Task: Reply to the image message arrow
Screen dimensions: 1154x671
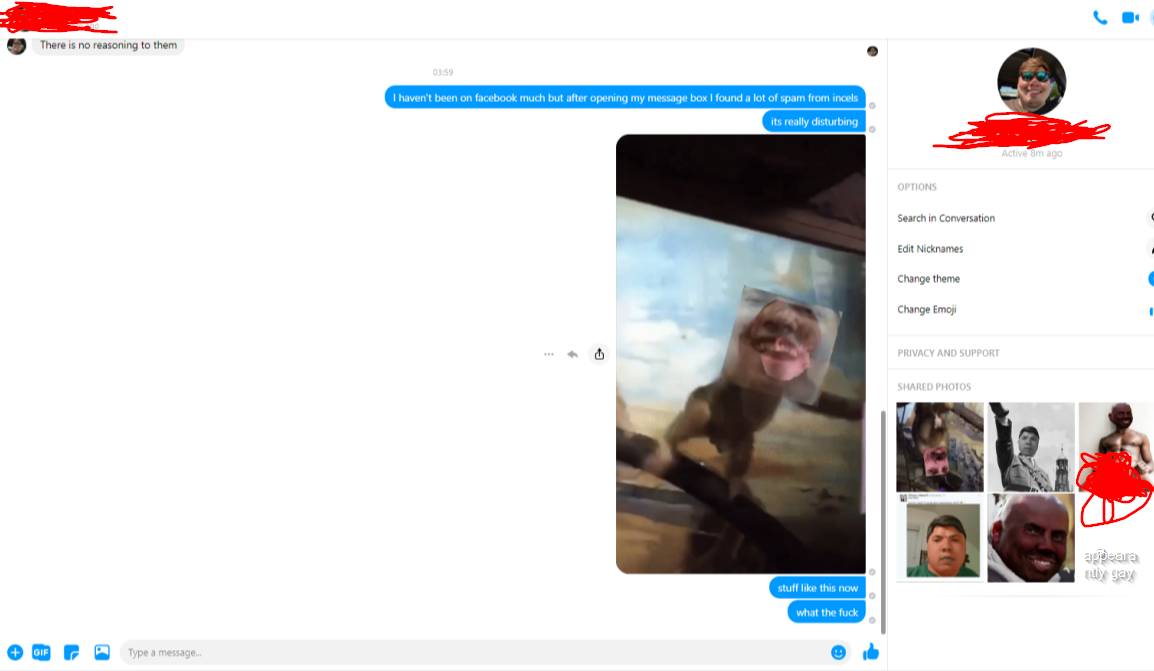Action: pos(573,355)
